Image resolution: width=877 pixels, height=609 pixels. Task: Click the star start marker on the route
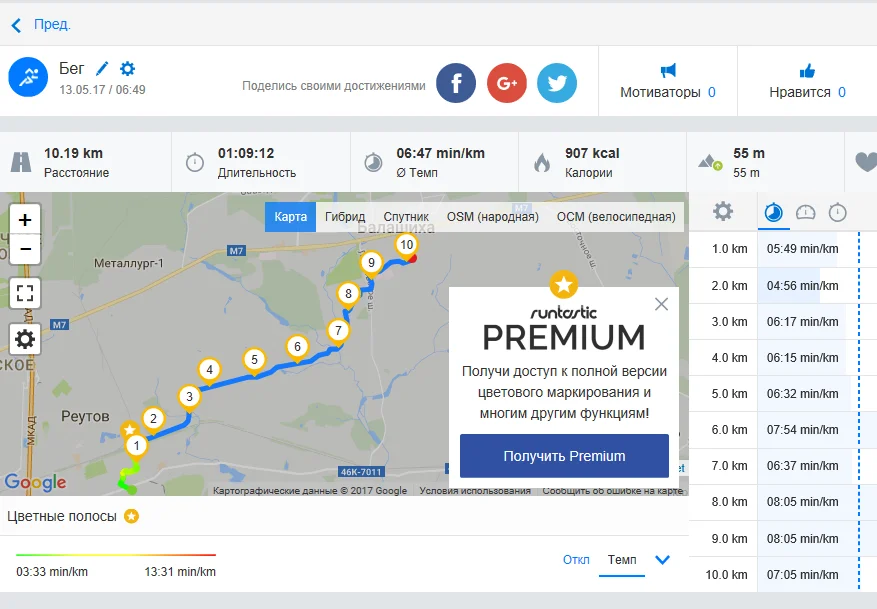click(x=130, y=429)
